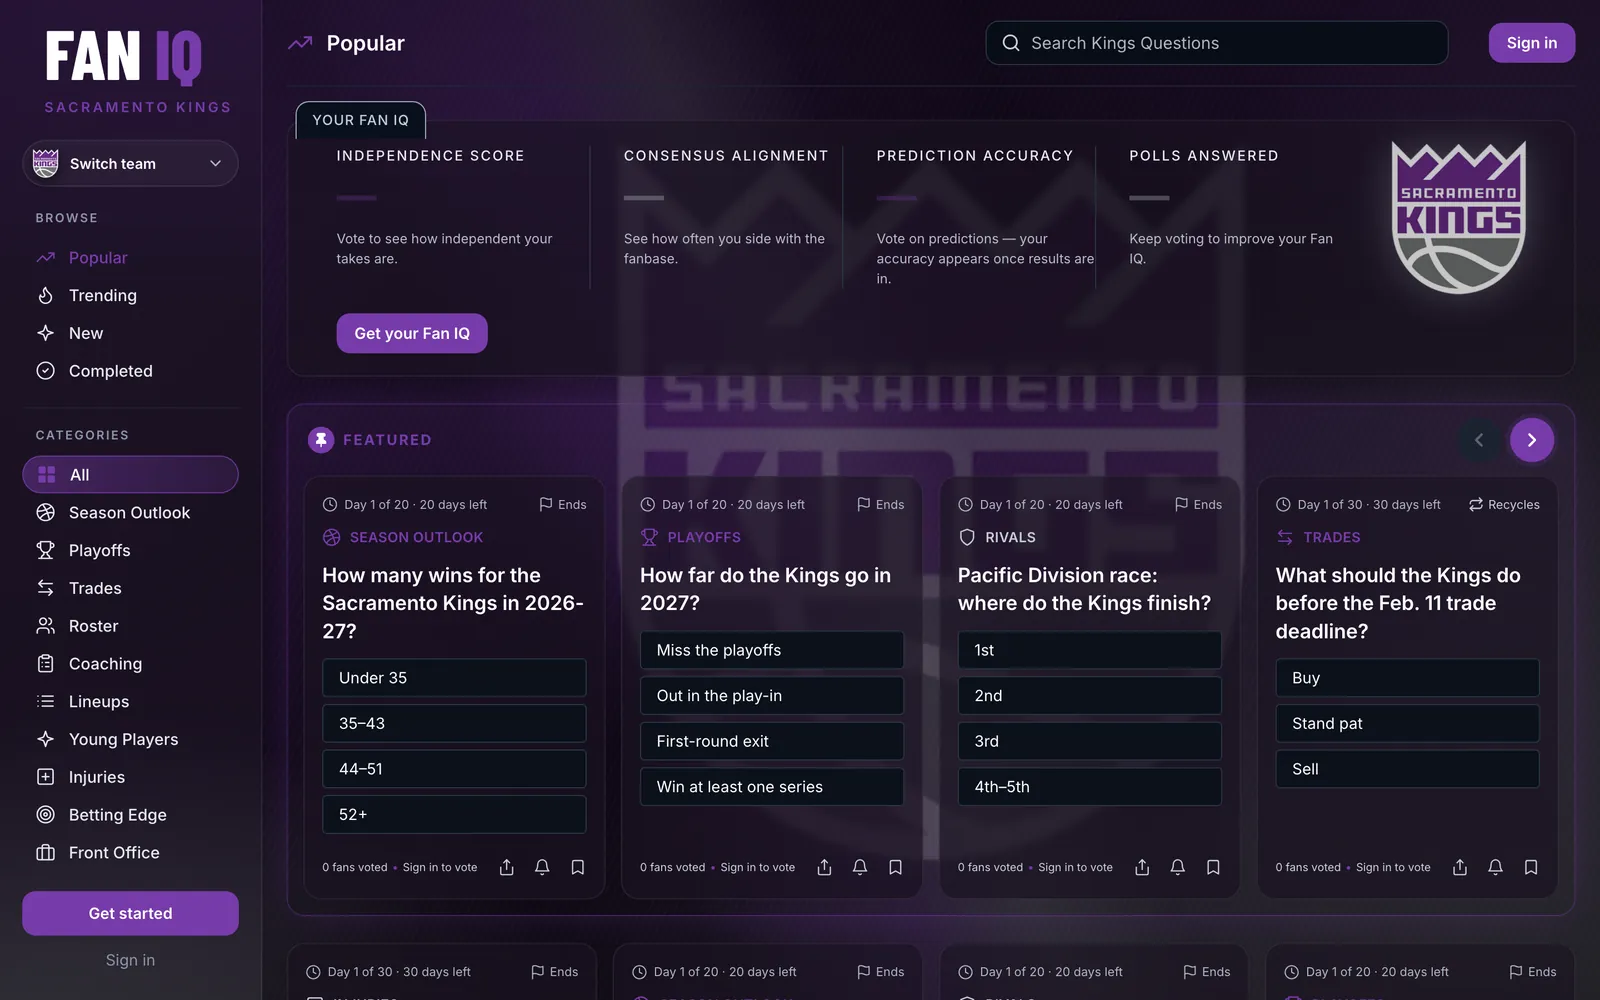Image resolution: width=1600 pixels, height=1000 pixels.
Task: Click Sign in to vote on Trades card
Action: pos(1393,867)
